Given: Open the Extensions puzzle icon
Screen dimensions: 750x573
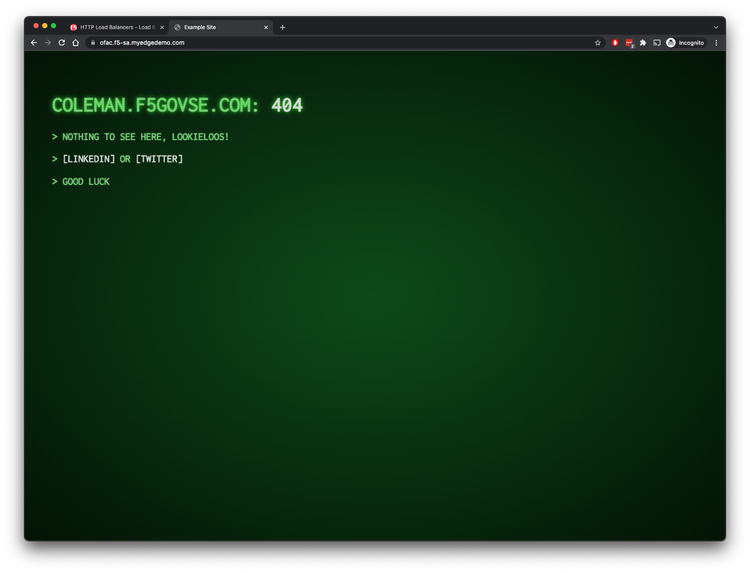Looking at the screenshot, I should click(x=643, y=43).
